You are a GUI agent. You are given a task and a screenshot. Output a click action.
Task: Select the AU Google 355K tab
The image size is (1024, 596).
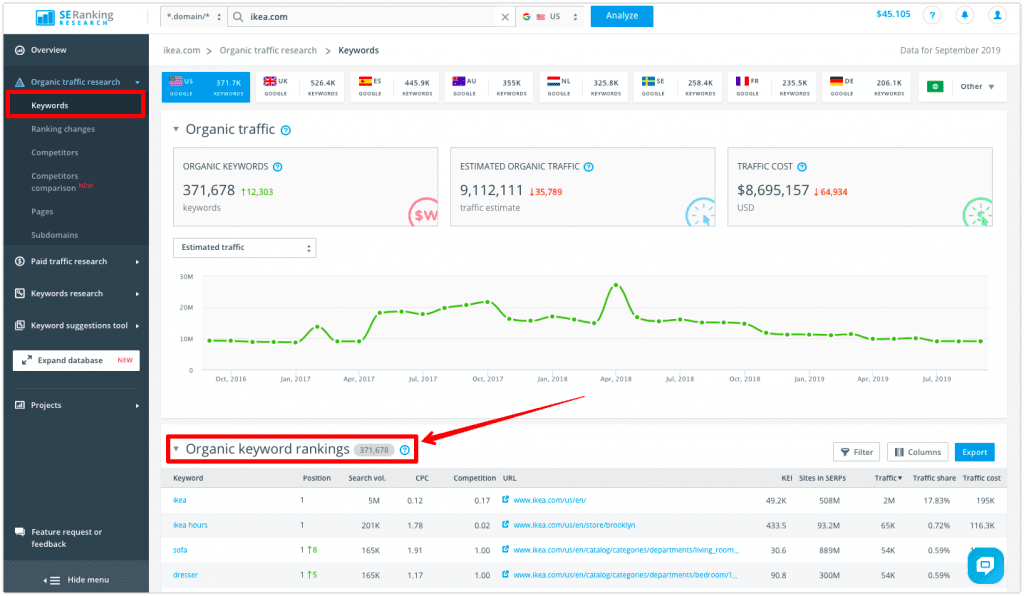pos(488,87)
